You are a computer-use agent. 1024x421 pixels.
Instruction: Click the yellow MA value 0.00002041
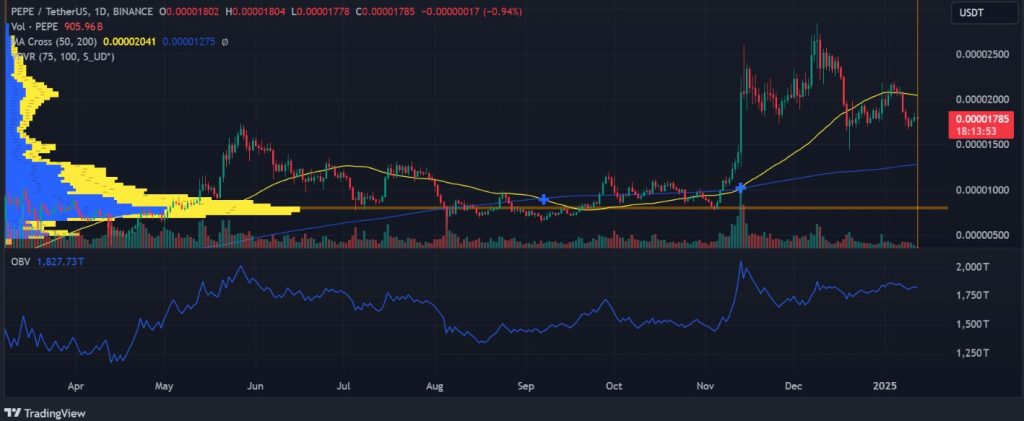129,42
